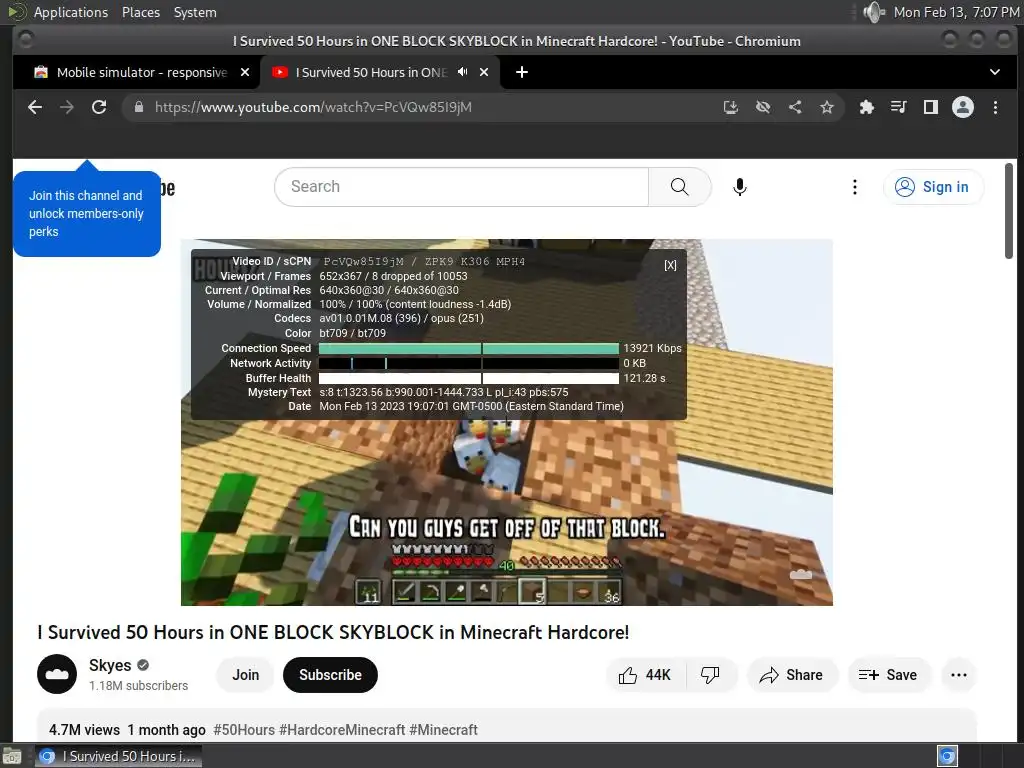
Task: Open the Chromium profile avatar
Action: pyautogui.click(x=963, y=107)
